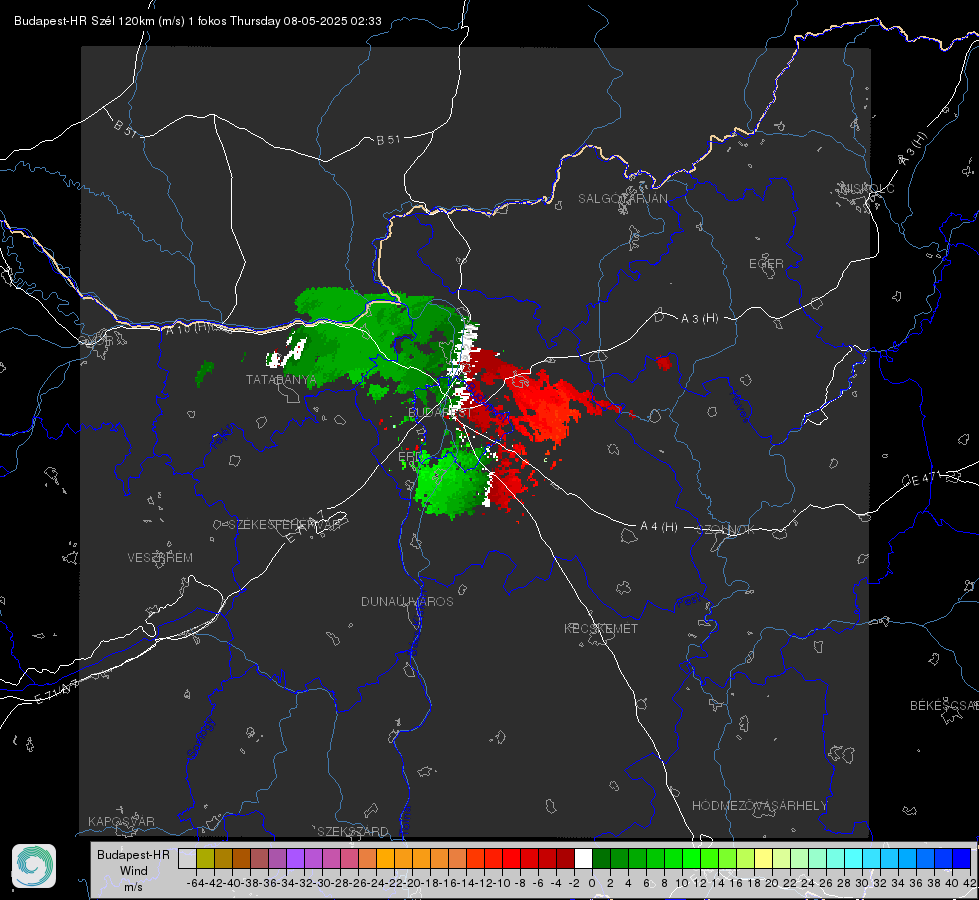Click the KECSKEMÉT city label

pos(601,629)
